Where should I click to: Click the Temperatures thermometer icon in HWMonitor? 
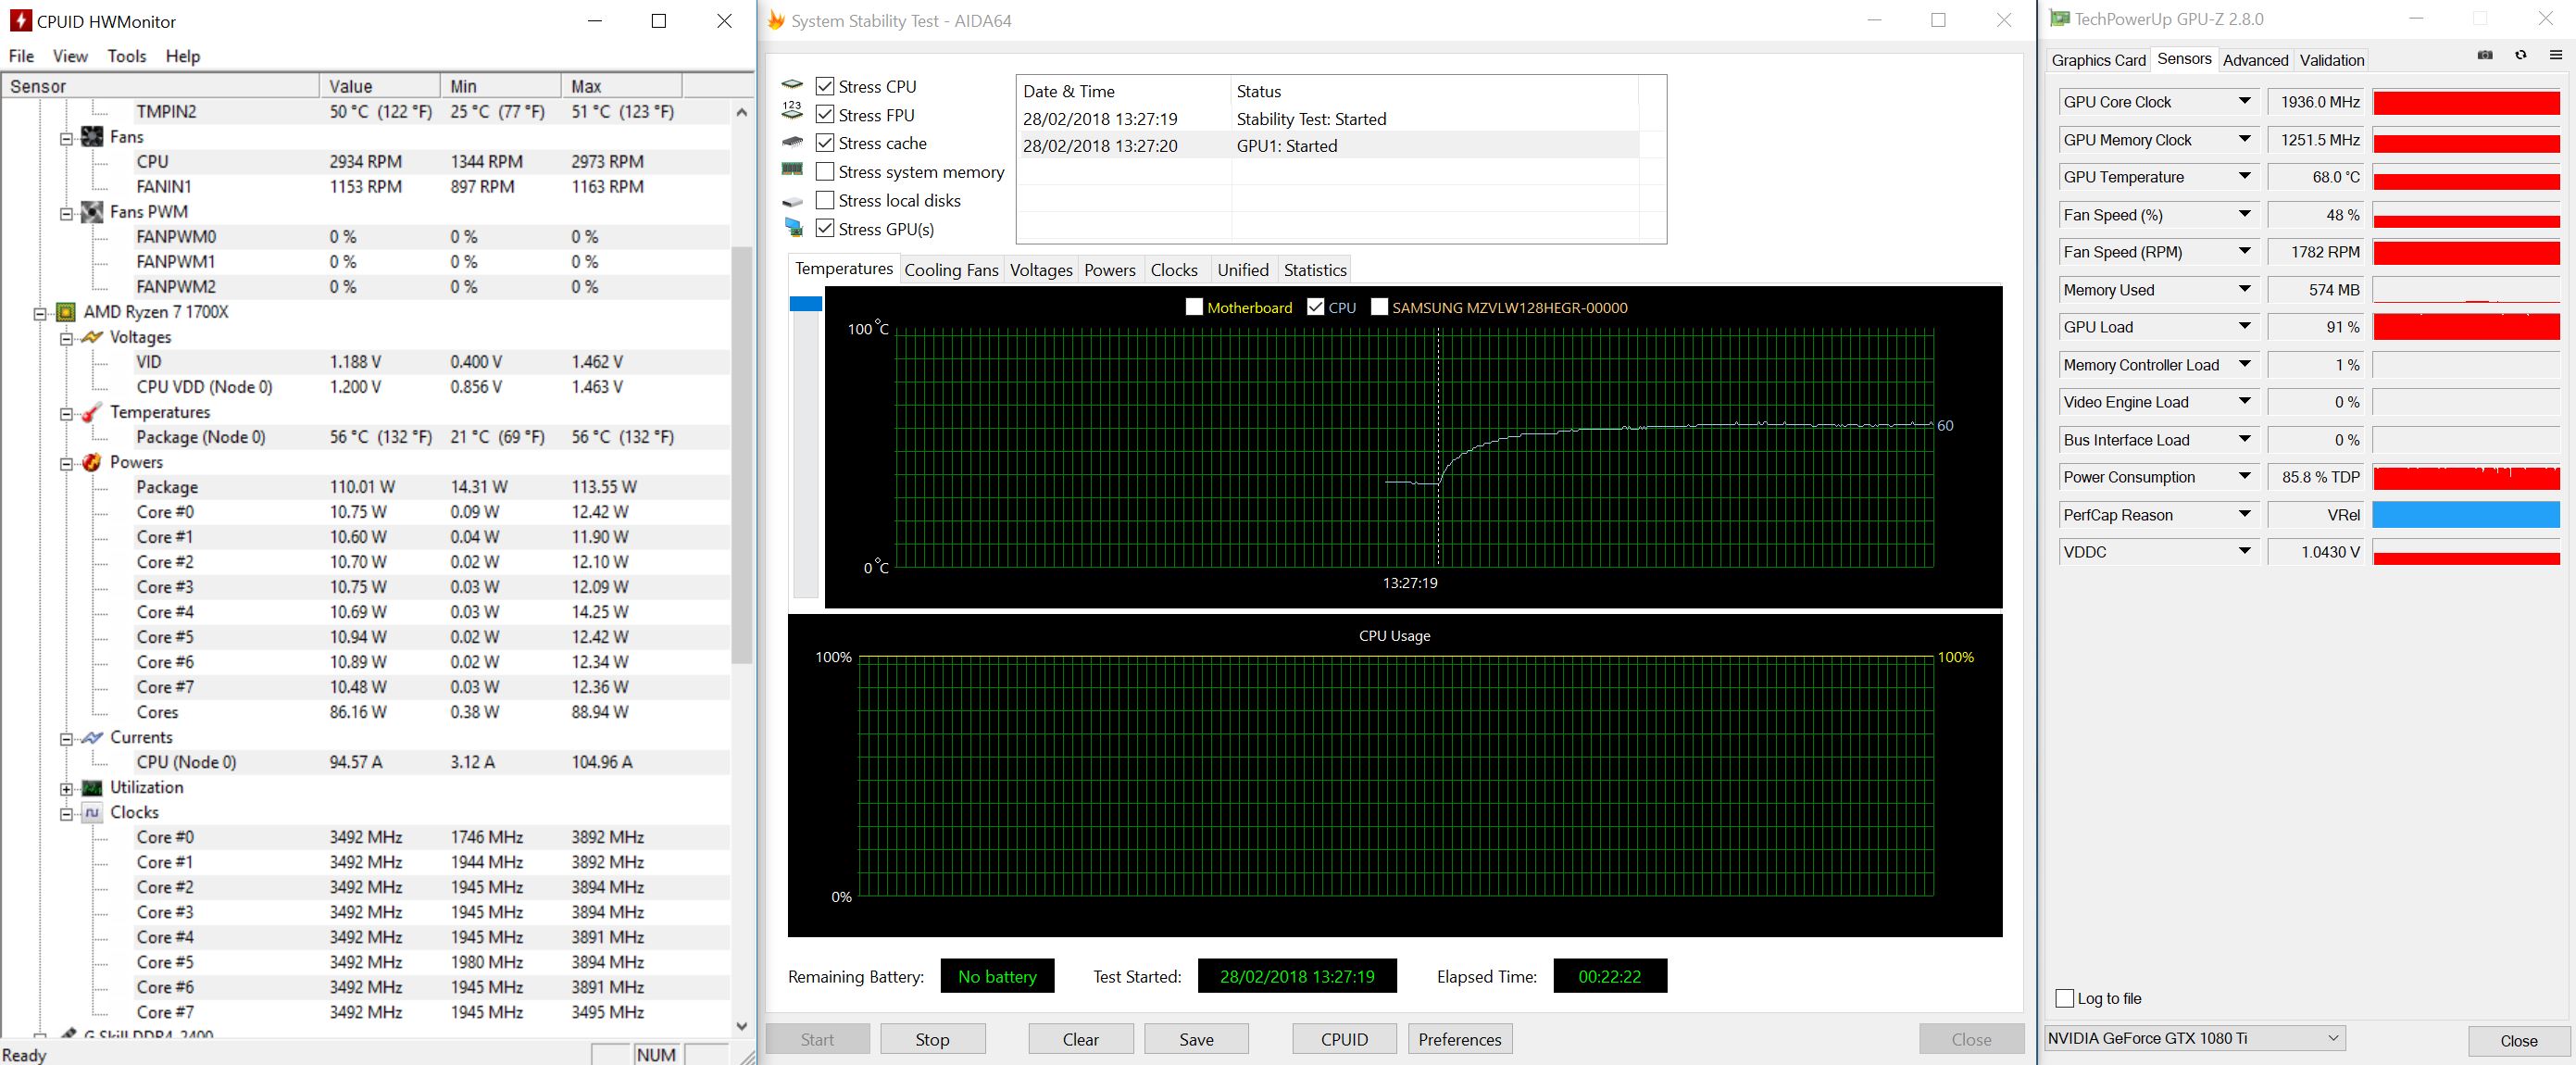point(92,412)
